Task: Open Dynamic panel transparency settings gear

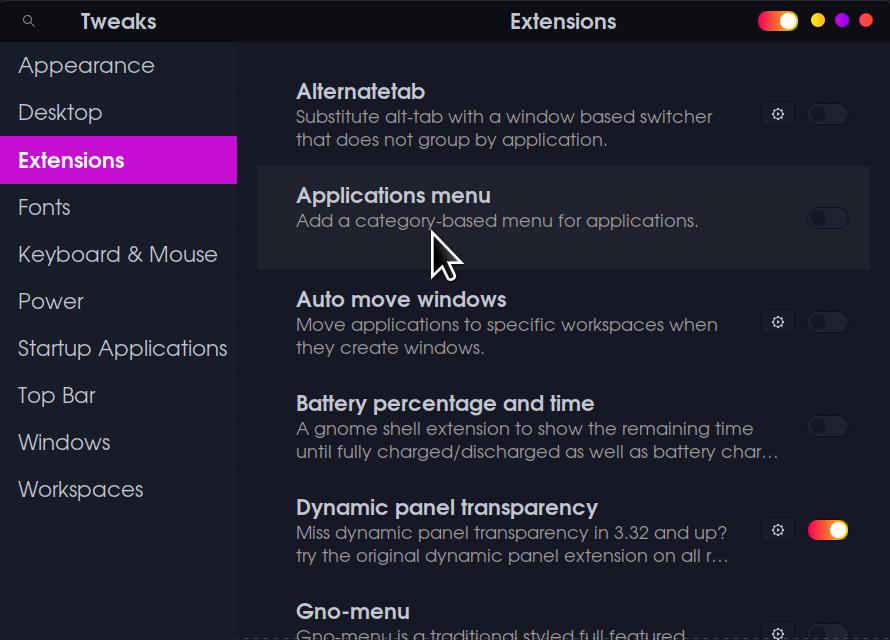Action: 778,530
